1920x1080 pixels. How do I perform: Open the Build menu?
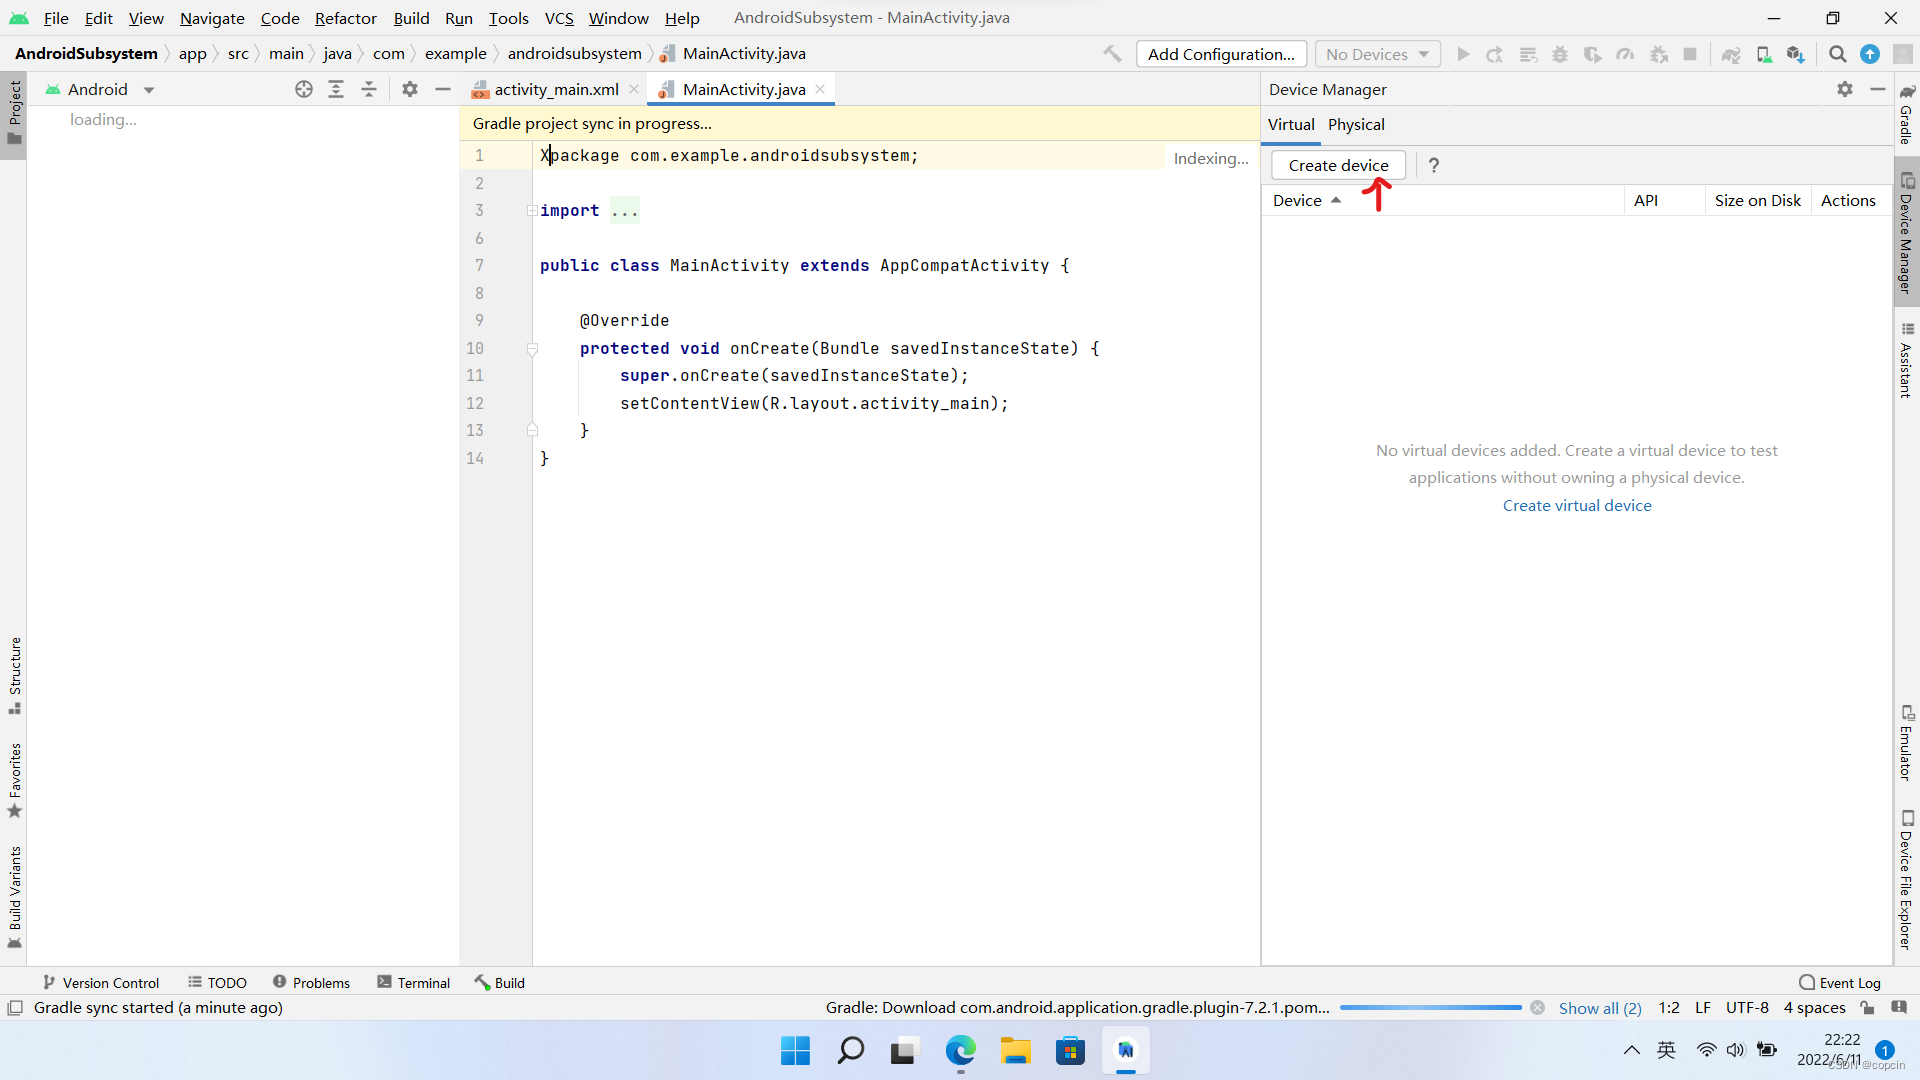point(411,18)
